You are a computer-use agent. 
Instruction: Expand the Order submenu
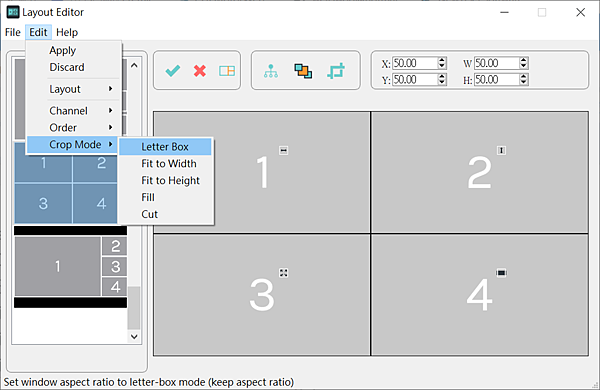click(x=73, y=127)
